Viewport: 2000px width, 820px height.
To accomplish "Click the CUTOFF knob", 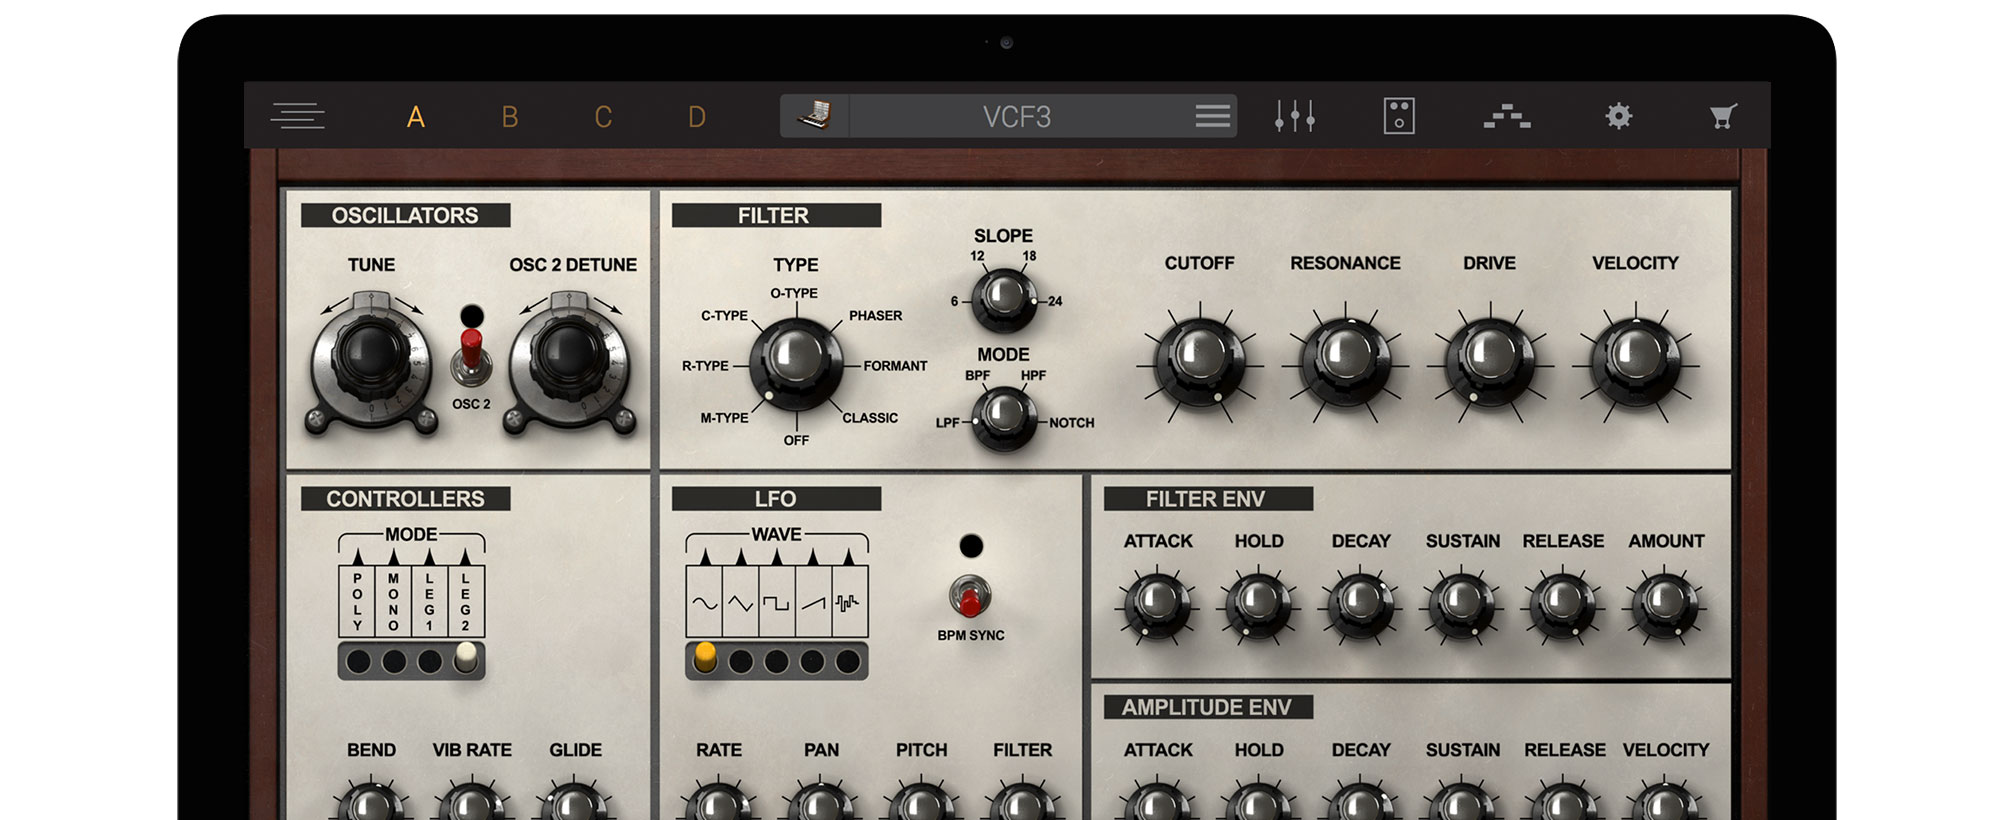I will 1199,360.
